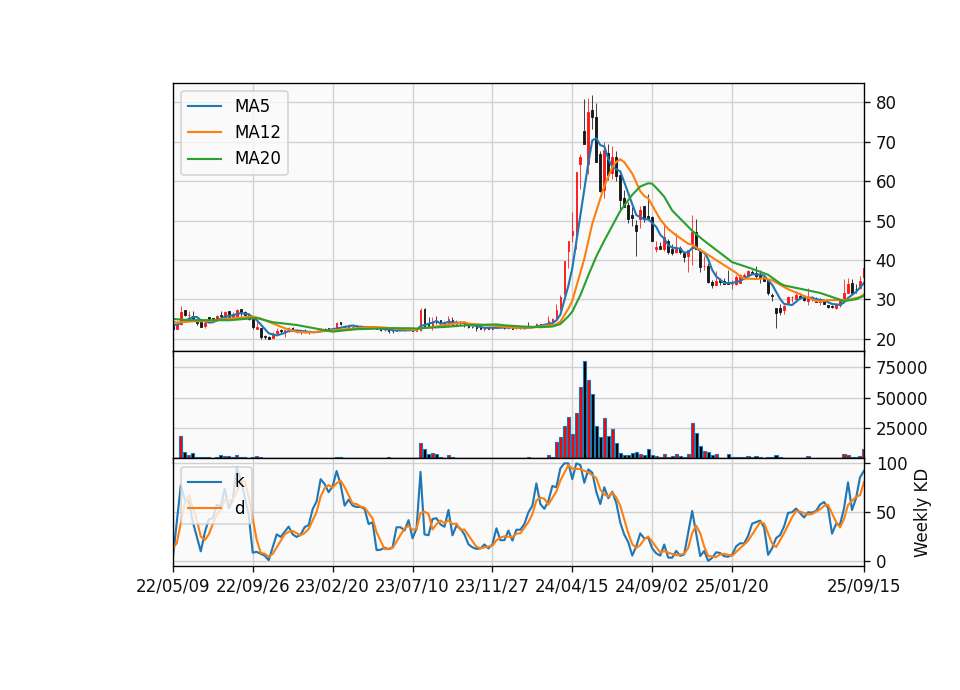Click the volume axis value 75000
This screenshot has height=690, width=960.
pyautogui.click(x=901, y=368)
